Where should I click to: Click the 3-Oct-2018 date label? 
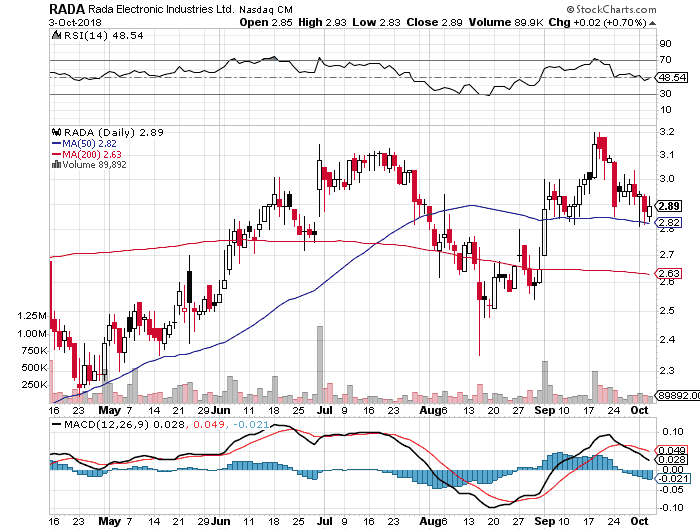tap(75, 22)
